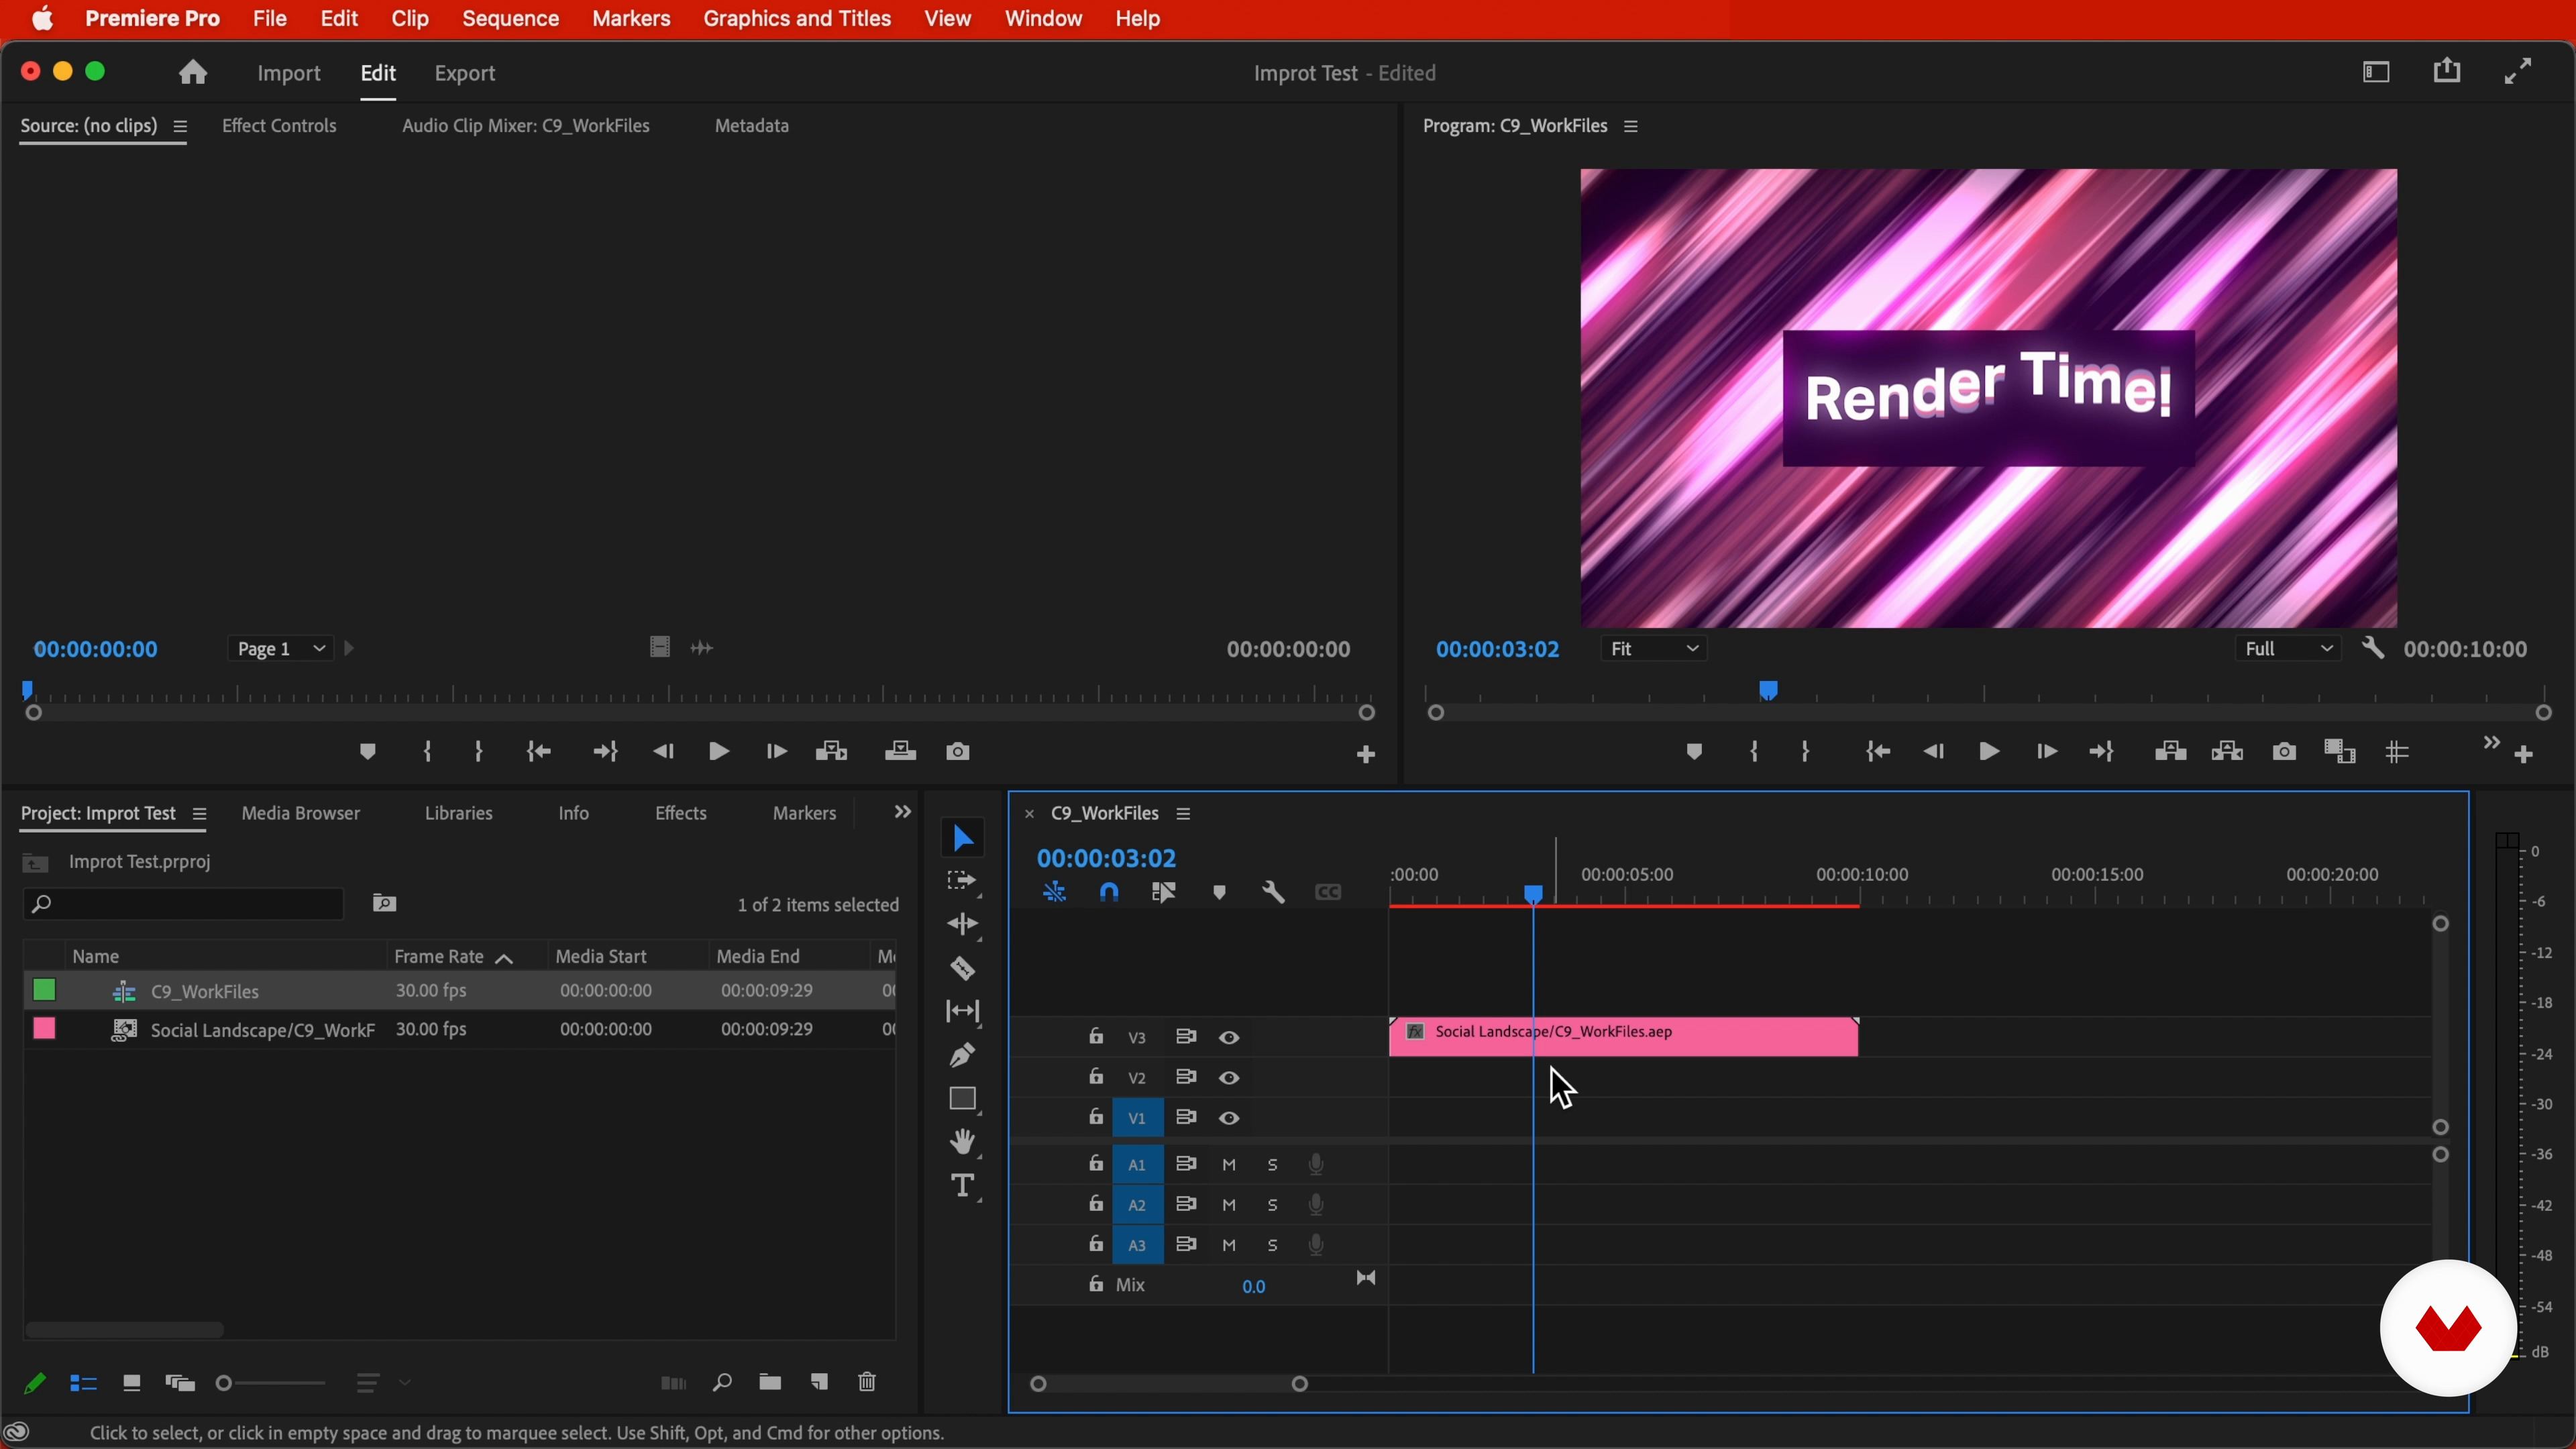2576x1449 pixels.
Task: Solo track A2
Action: point(1273,1205)
